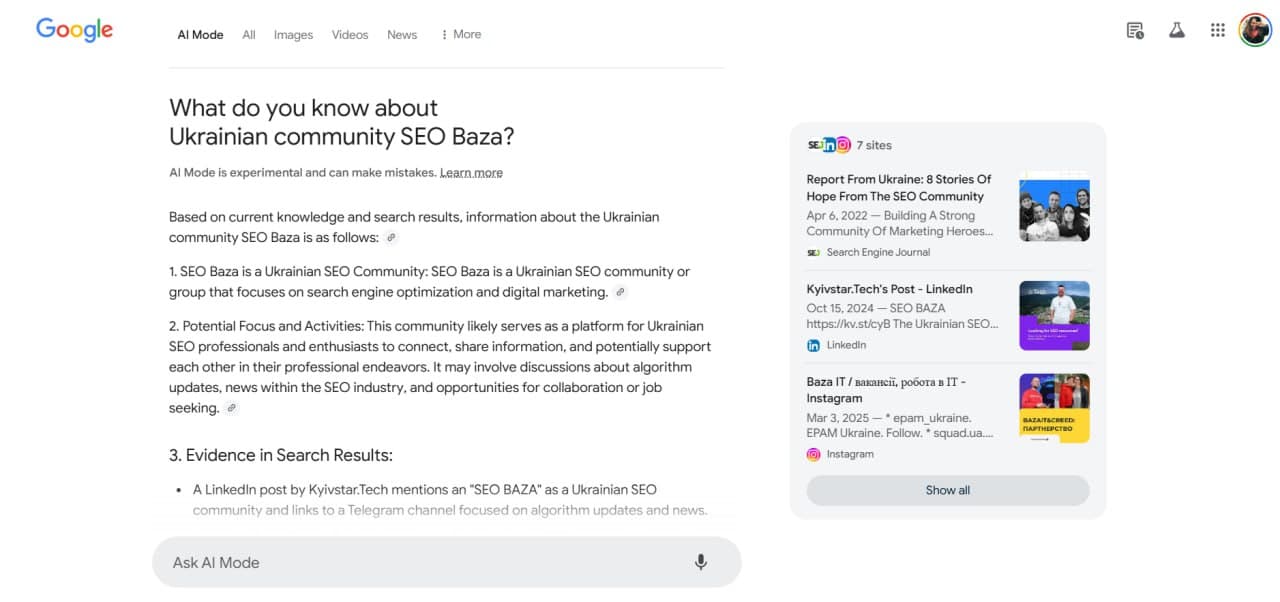1280x602 pixels.
Task: Click the "7 sites" label
Action: (x=874, y=145)
